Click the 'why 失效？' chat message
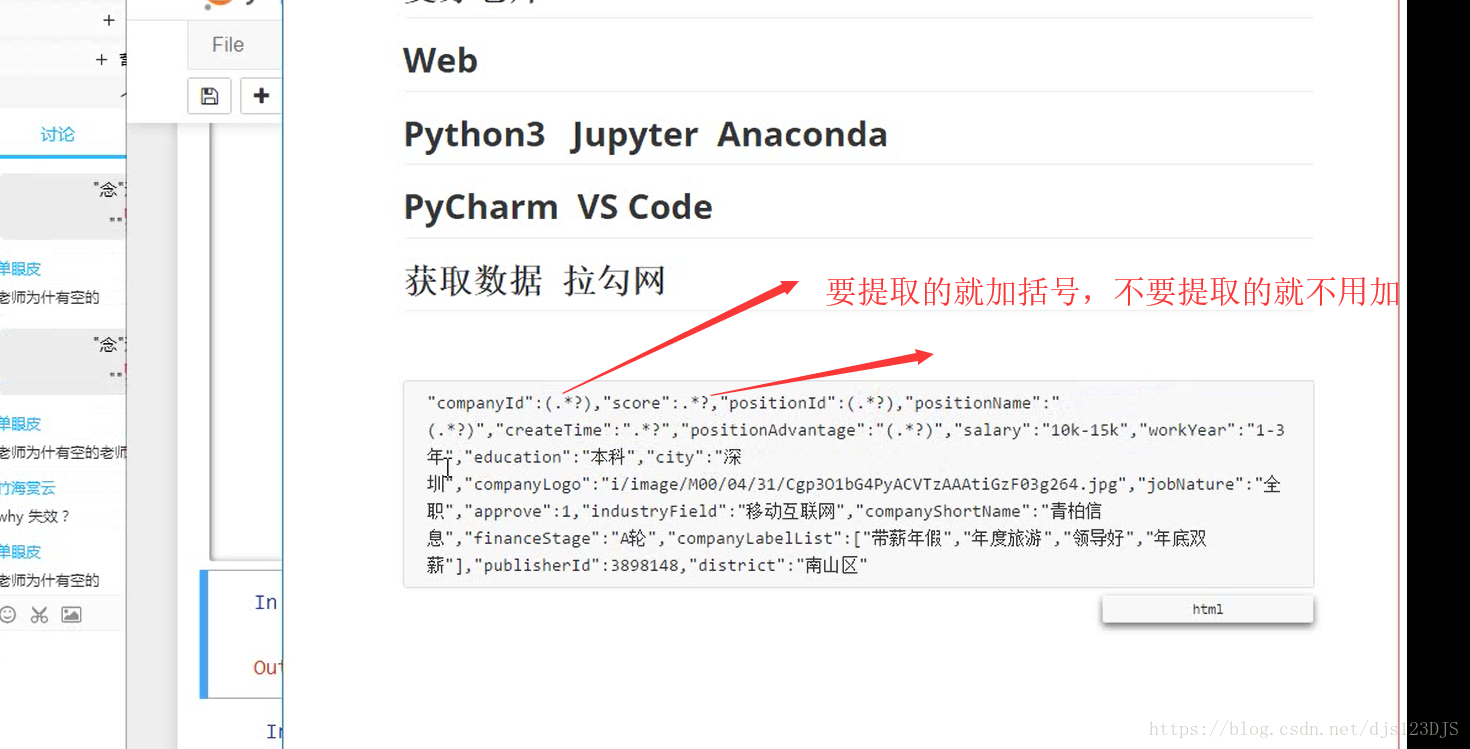Screen dimensions: 1470x749 click(x=36, y=517)
